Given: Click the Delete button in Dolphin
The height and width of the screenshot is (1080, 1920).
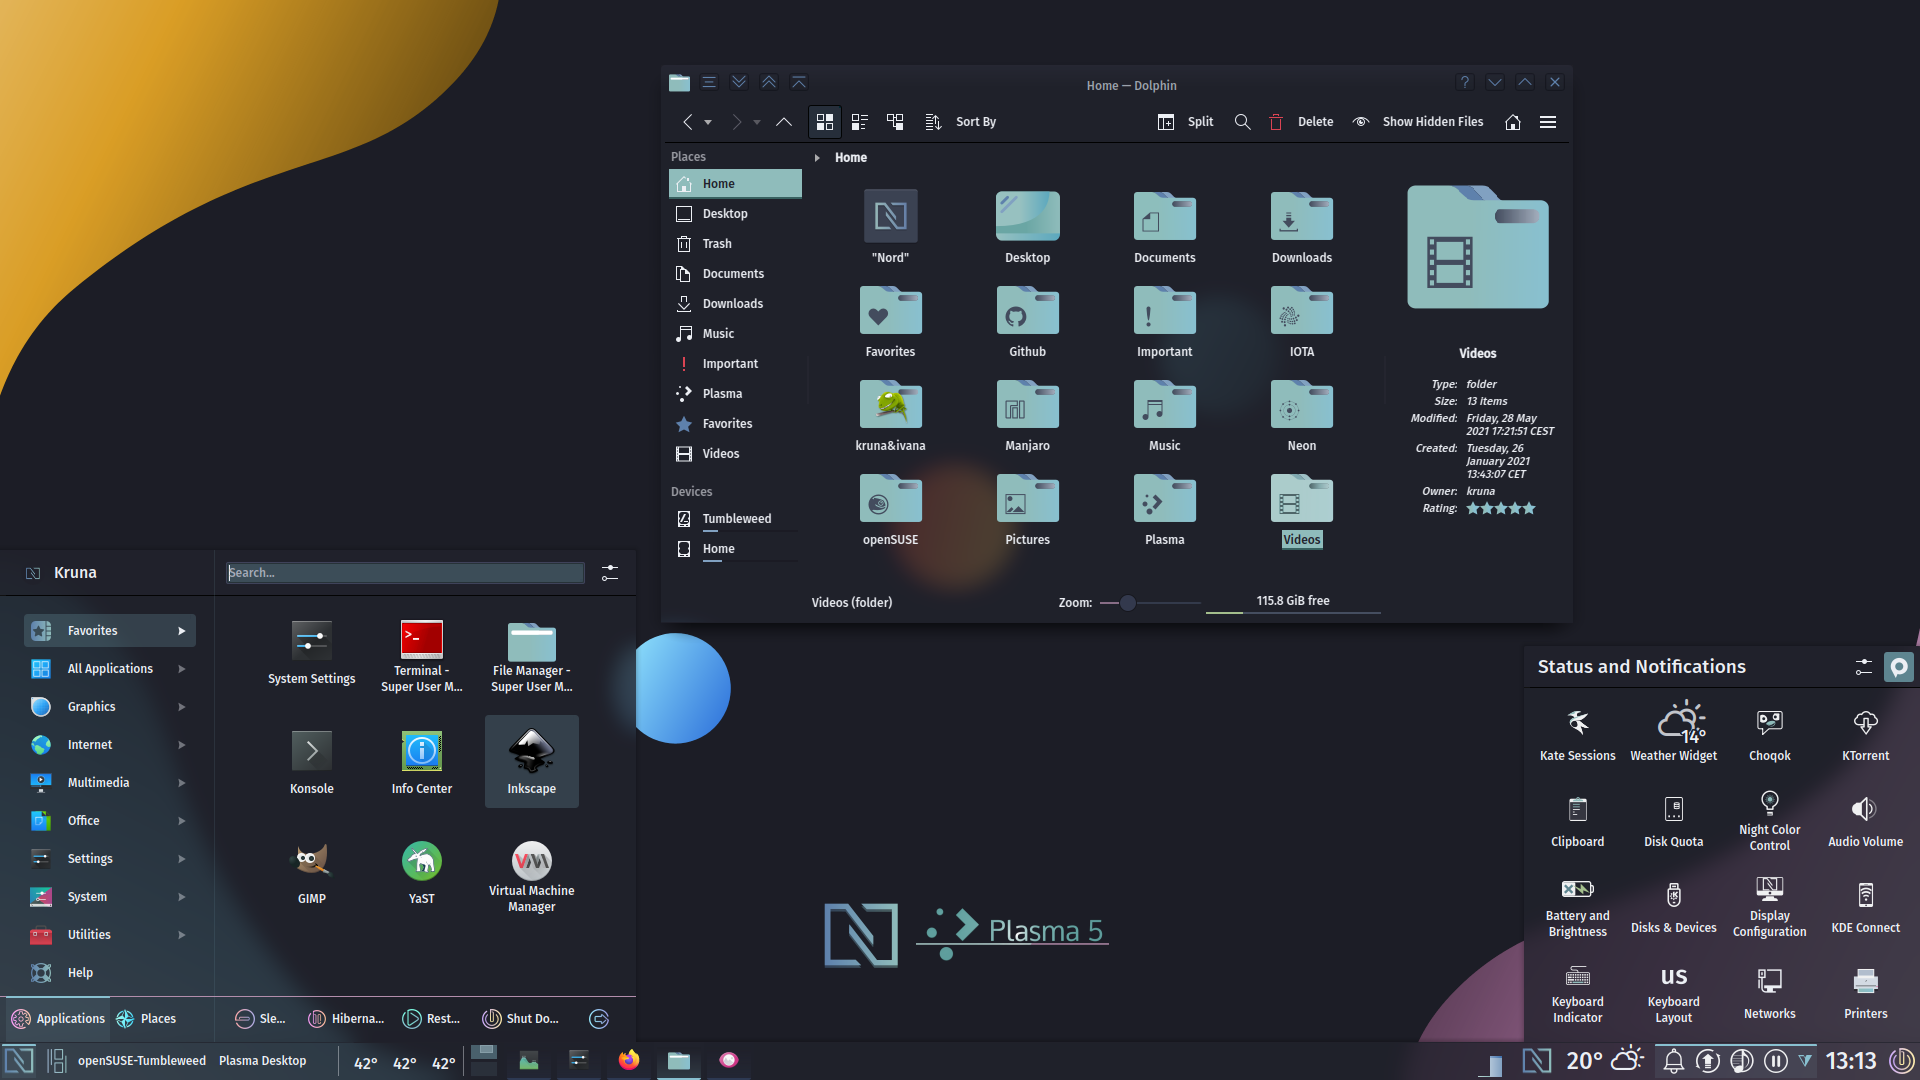Looking at the screenshot, I should tap(1301, 122).
